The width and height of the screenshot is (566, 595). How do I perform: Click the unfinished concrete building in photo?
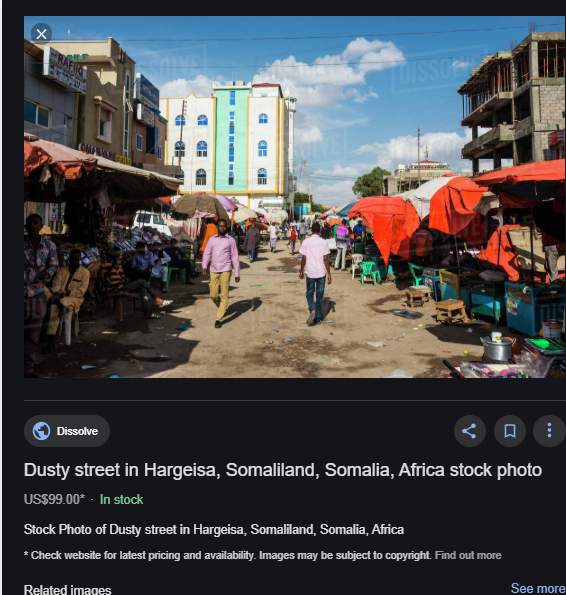(x=513, y=102)
